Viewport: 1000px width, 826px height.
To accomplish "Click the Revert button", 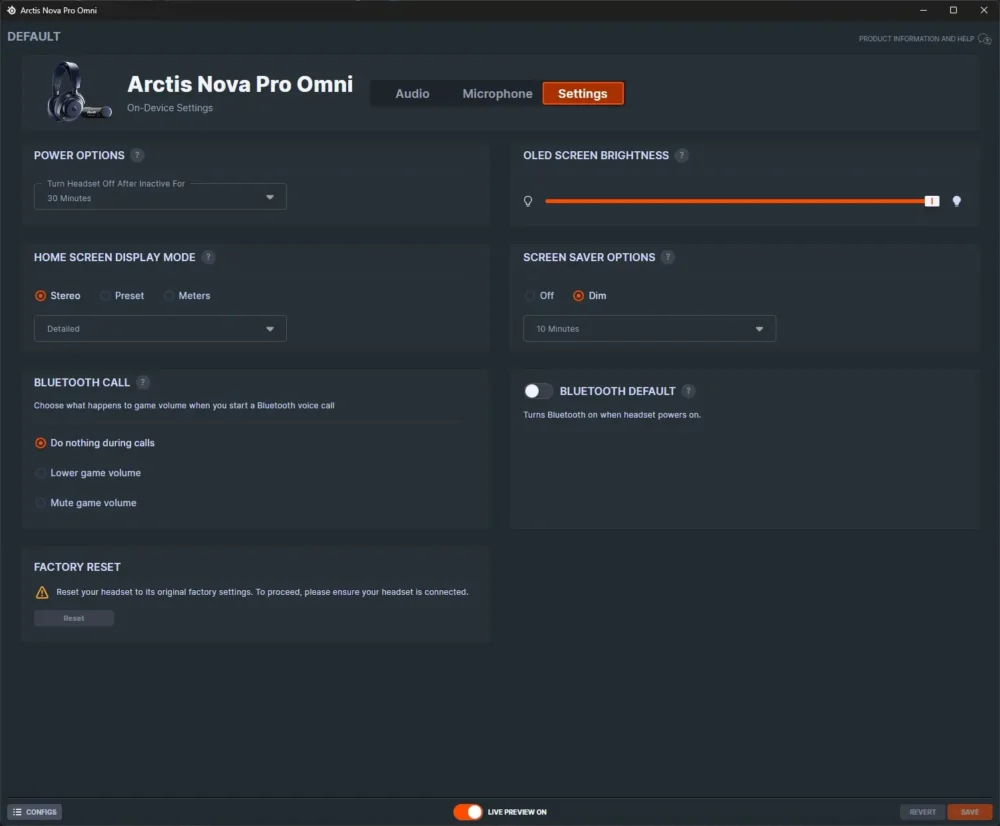I will [922, 812].
